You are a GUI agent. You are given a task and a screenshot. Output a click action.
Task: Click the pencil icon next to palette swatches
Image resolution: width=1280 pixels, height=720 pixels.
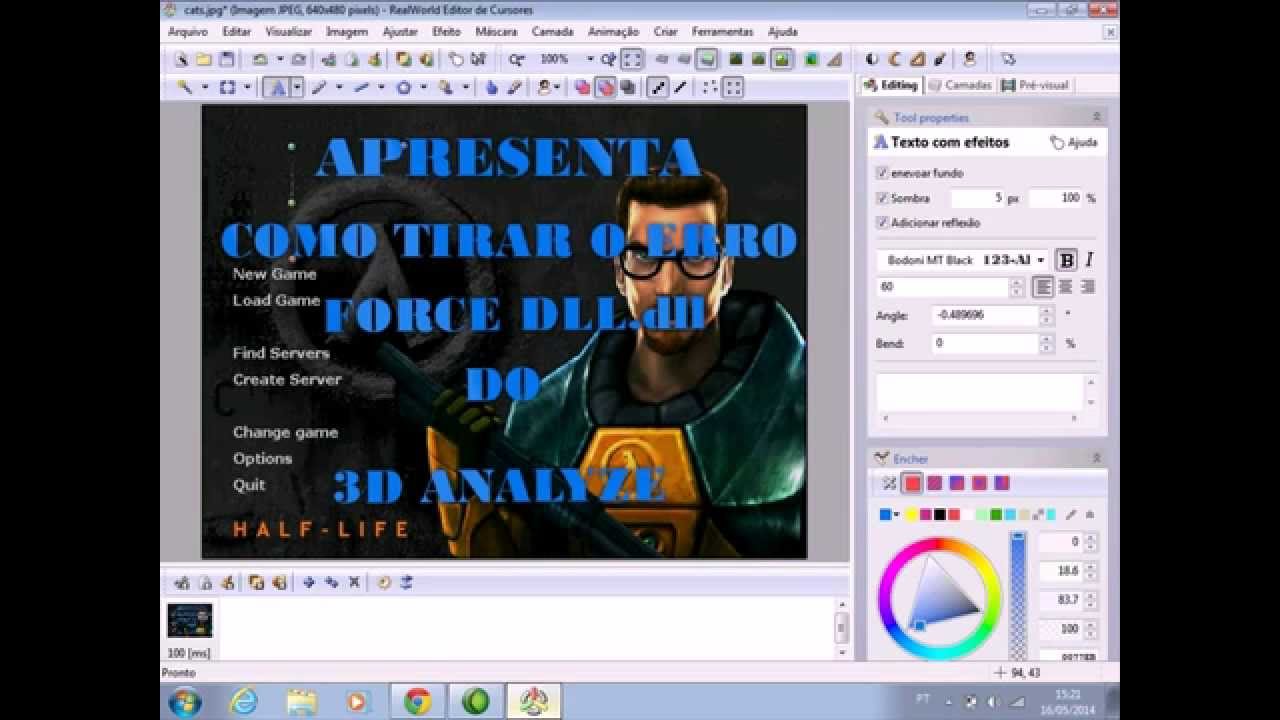[1071, 515]
